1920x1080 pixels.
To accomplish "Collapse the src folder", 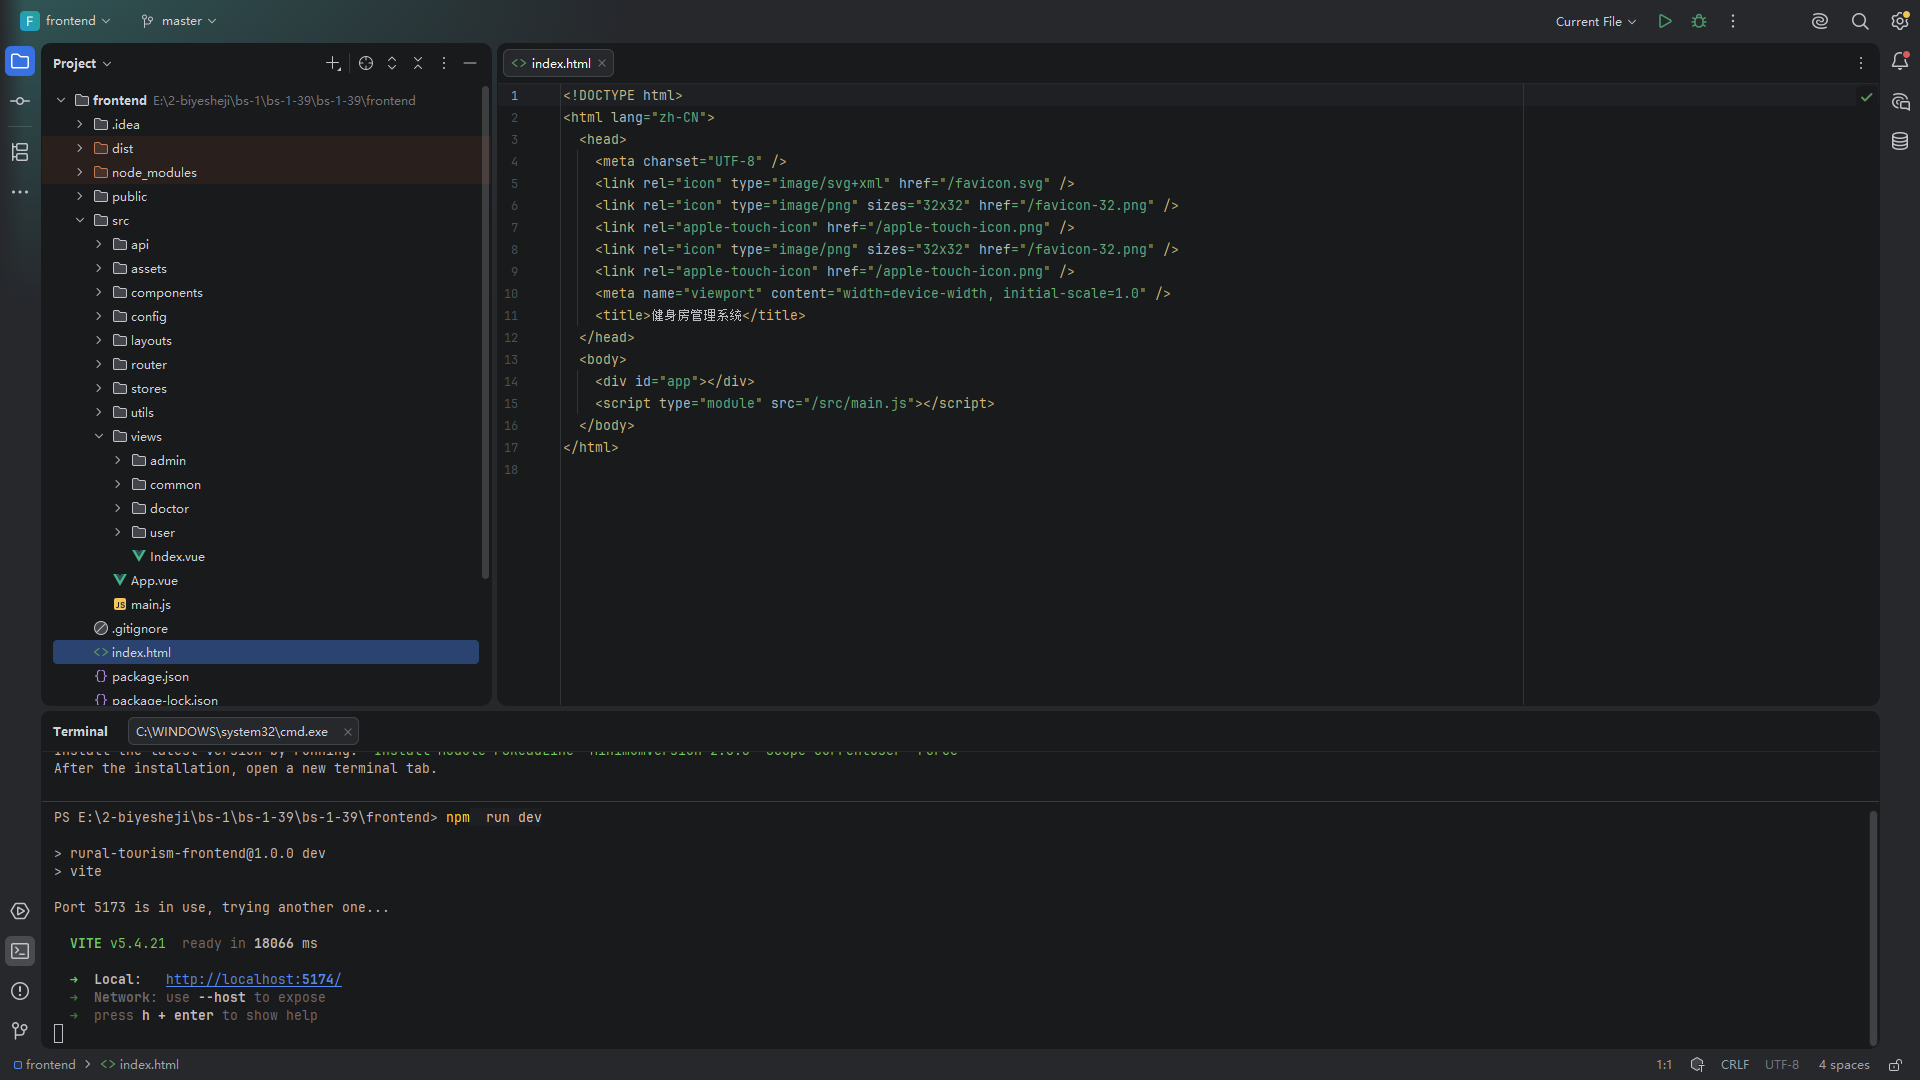I will [x=80, y=221].
